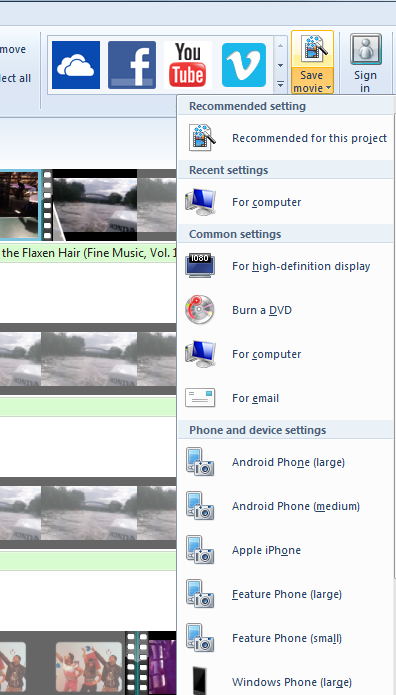Click the Flaxen Hair music track bar
Viewport: 396px width, 695px height.
[x=88, y=254]
